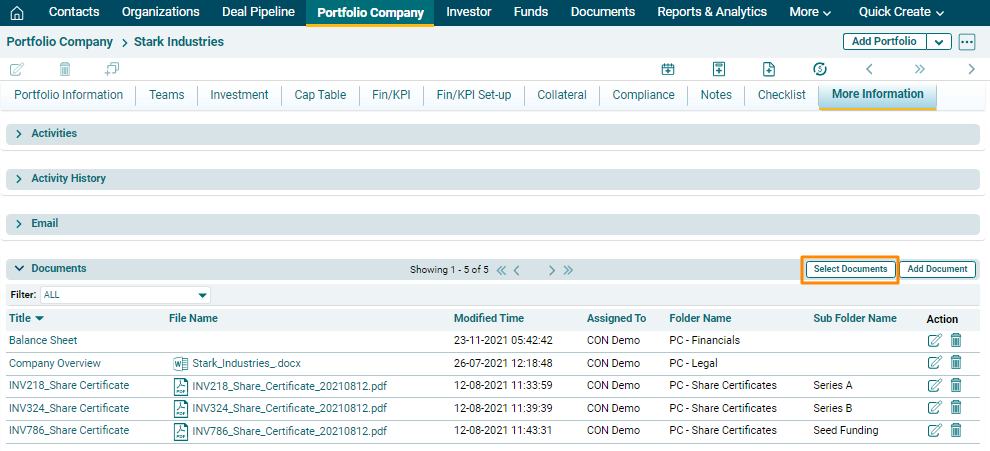Click the next record arrow in the top toolbar
The image size is (990, 451).
pyautogui.click(x=971, y=69)
